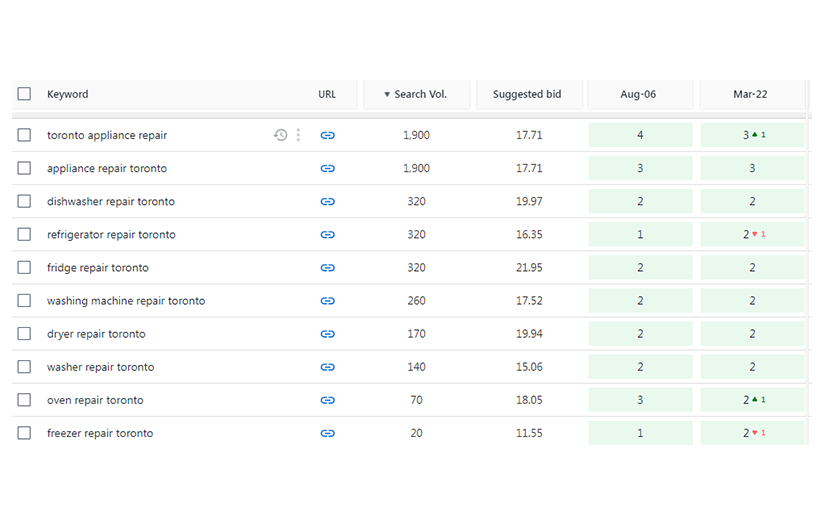Tick the refrigerator repair toronto checkbox

24,235
